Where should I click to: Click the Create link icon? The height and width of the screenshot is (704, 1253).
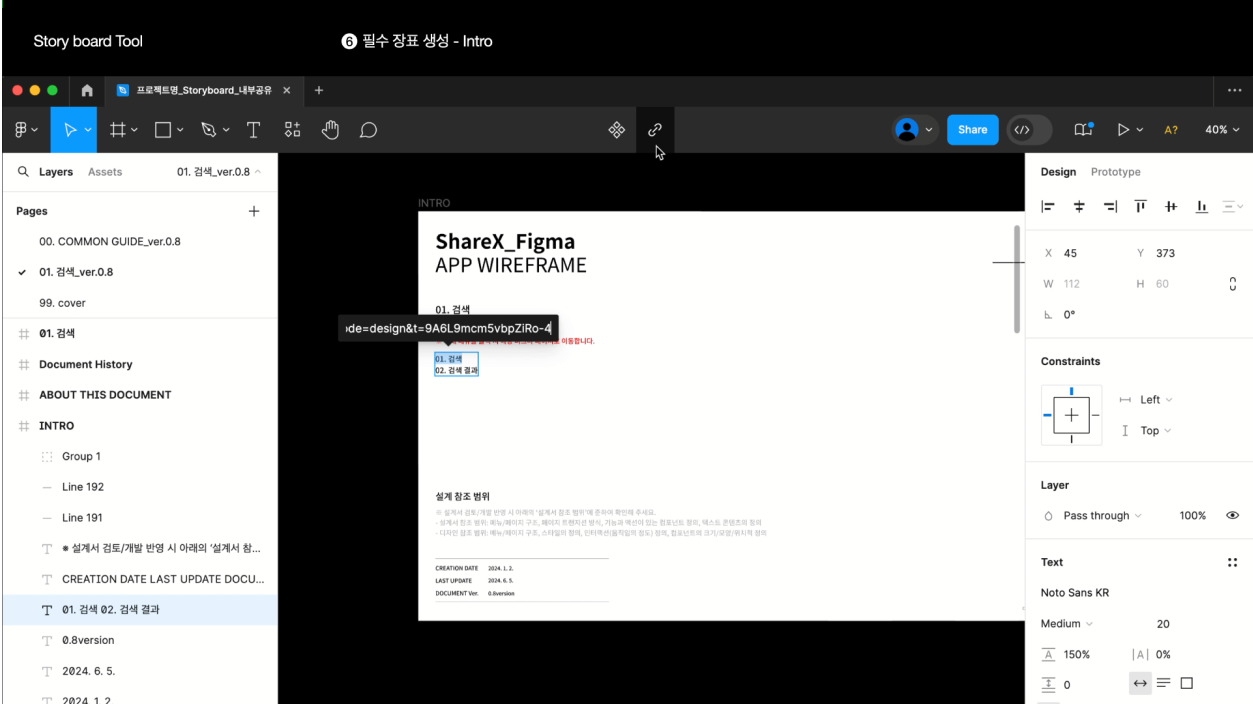[x=655, y=130]
